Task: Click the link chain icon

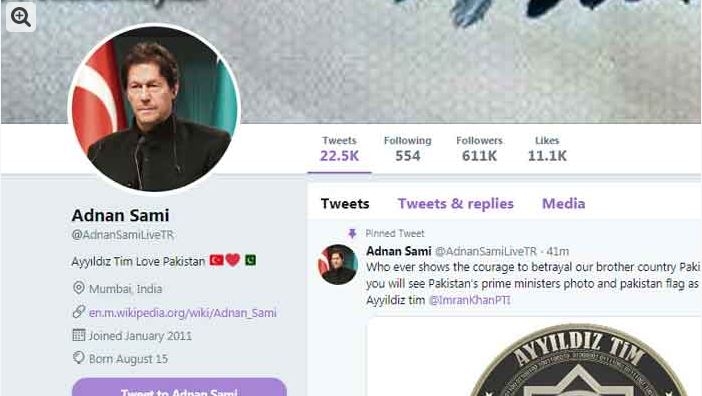Action: click(79, 312)
